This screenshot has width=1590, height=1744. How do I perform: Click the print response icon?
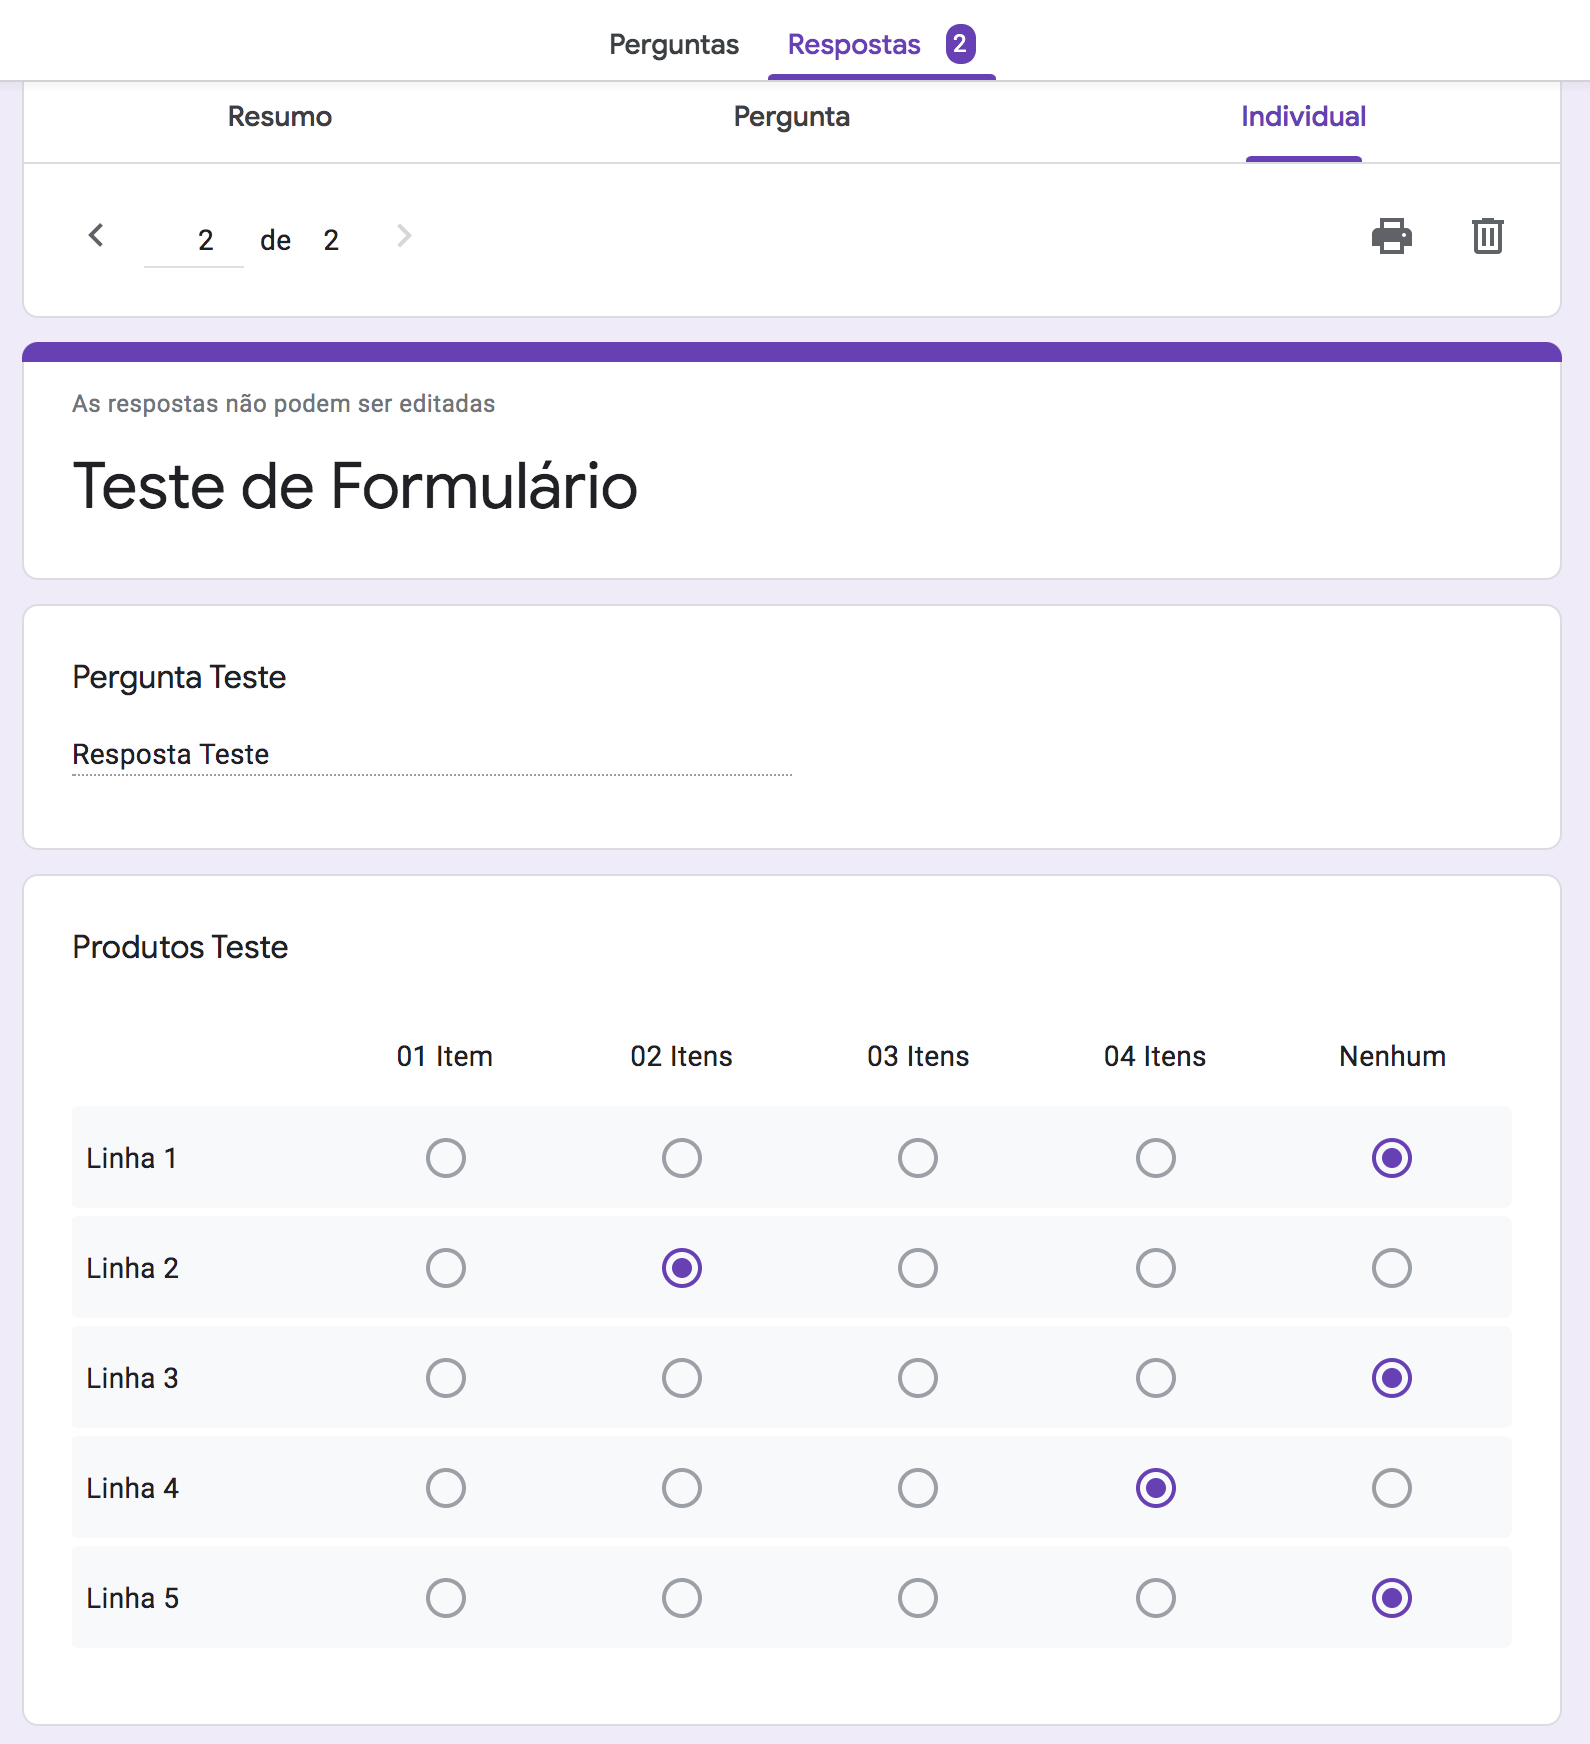point(1391,236)
